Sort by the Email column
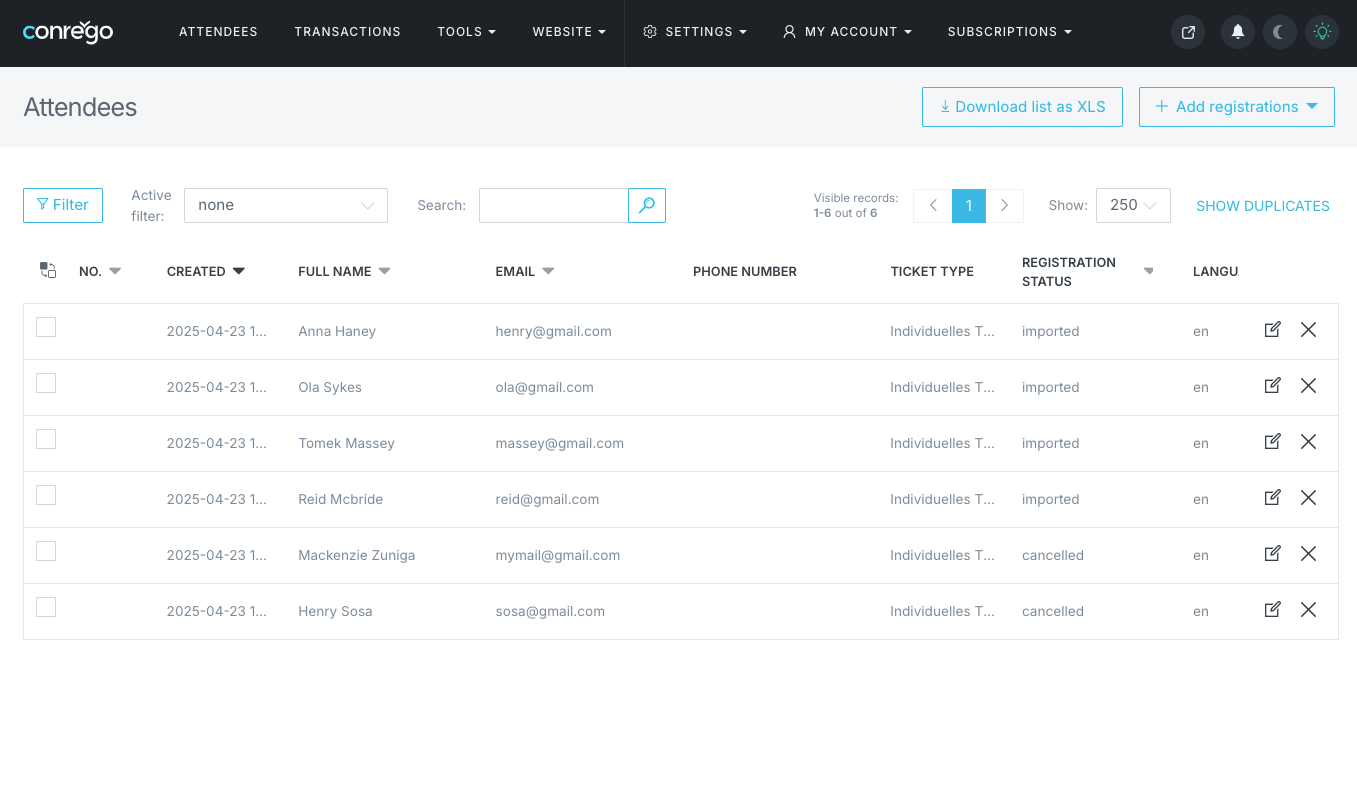The height and width of the screenshot is (796, 1357). click(524, 271)
